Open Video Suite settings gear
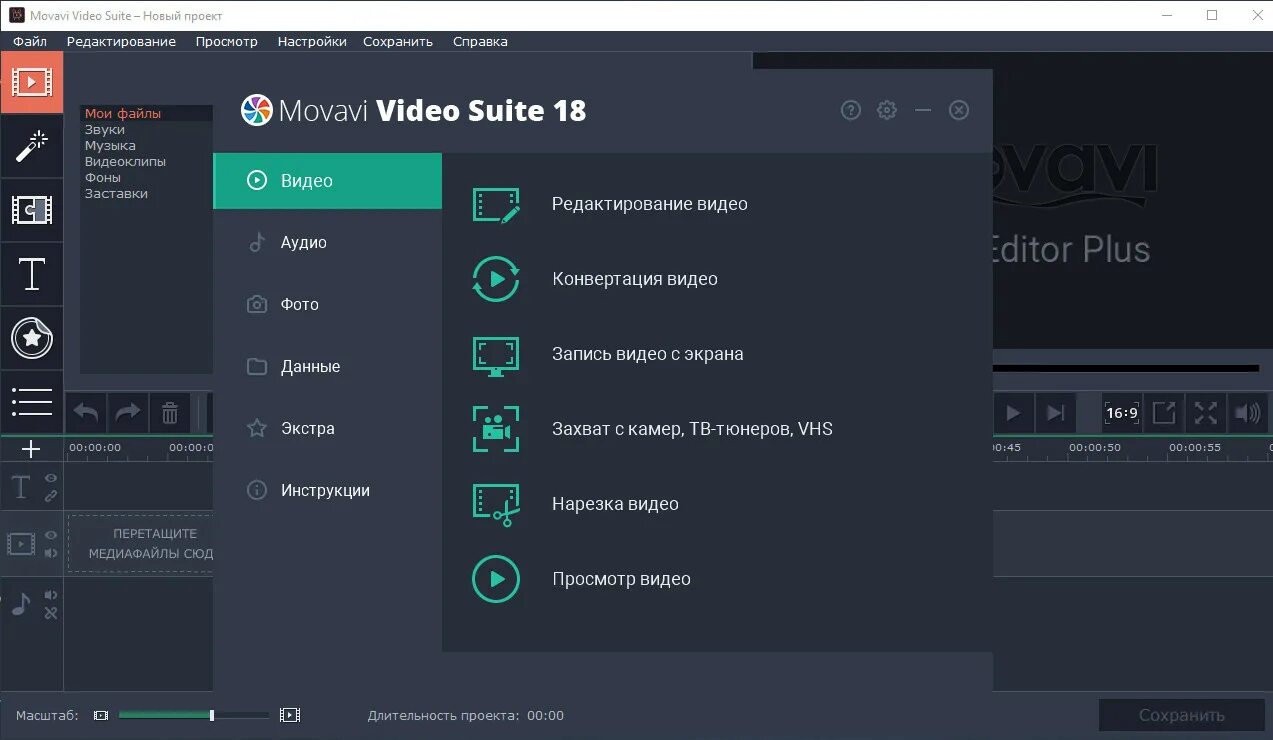The width and height of the screenshot is (1273, 740). [887, 110]
